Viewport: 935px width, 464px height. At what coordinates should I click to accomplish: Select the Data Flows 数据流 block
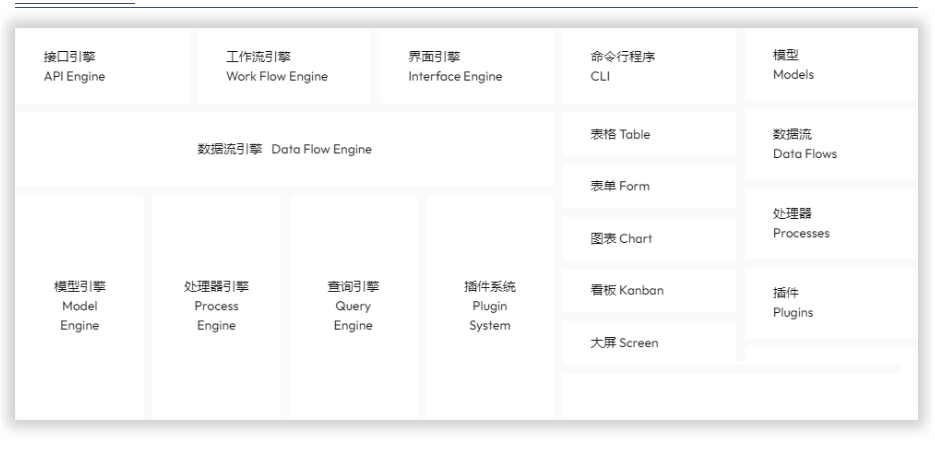pos(831,144)
